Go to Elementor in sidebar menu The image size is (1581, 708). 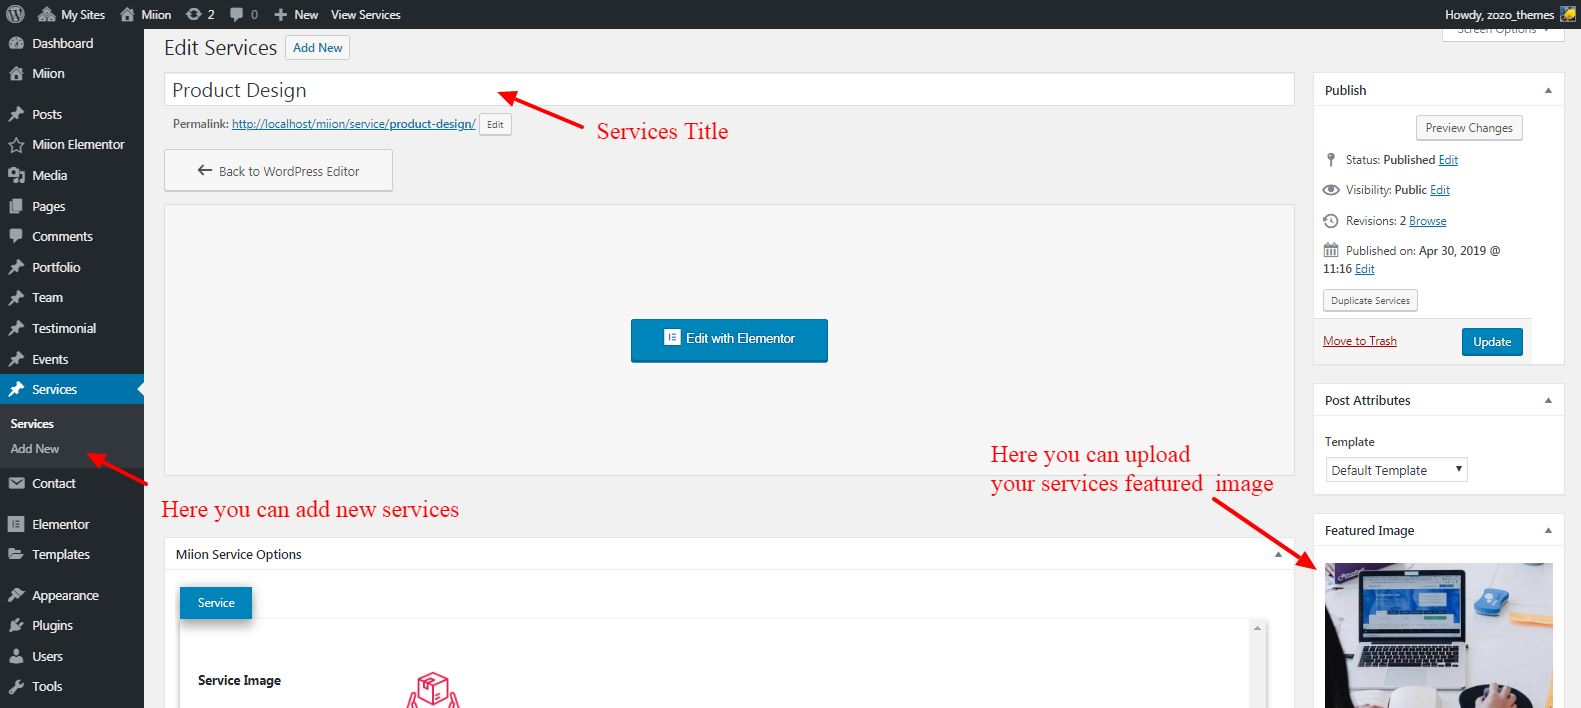tap(60, 524)
